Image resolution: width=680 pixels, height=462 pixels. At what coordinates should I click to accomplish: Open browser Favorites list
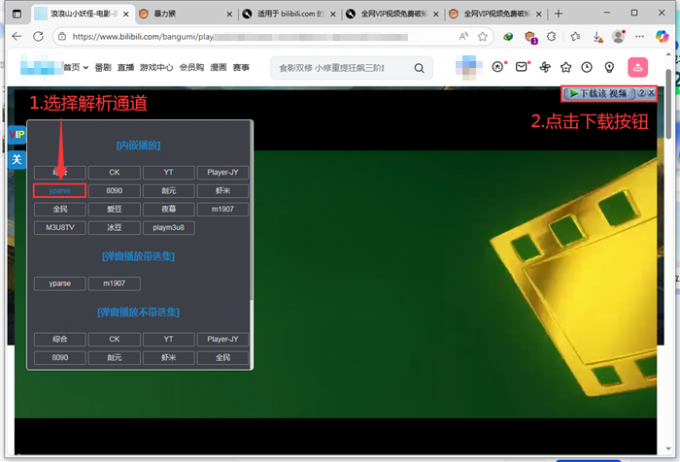click(x=575, y=37)
